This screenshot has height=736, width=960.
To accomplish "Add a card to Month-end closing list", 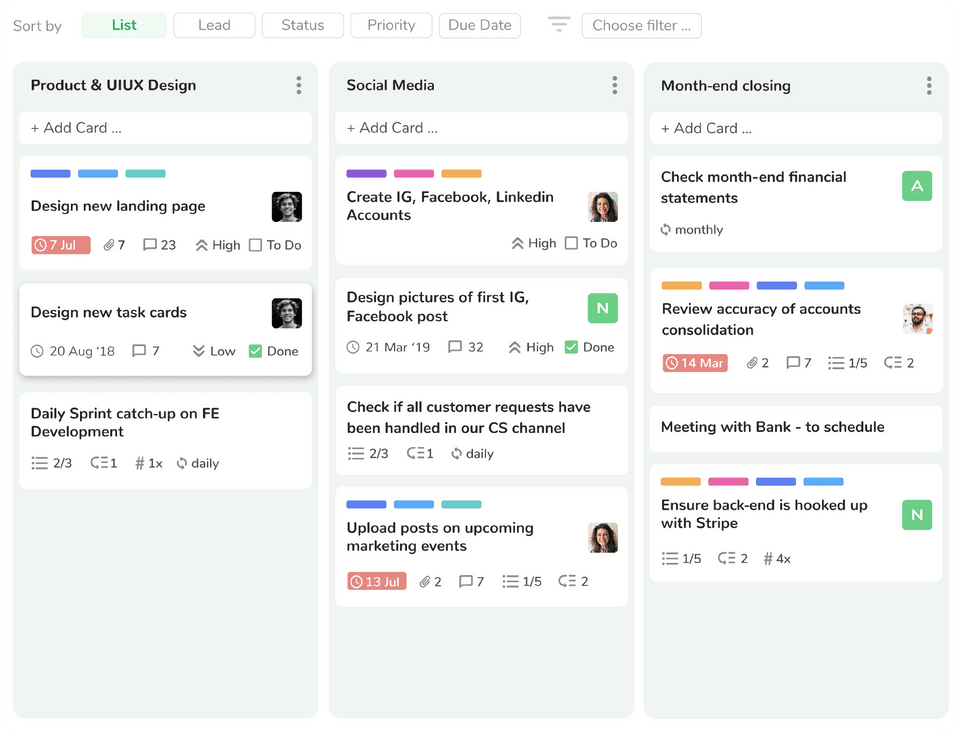I will pyautogui.click(x=796, y=128).
